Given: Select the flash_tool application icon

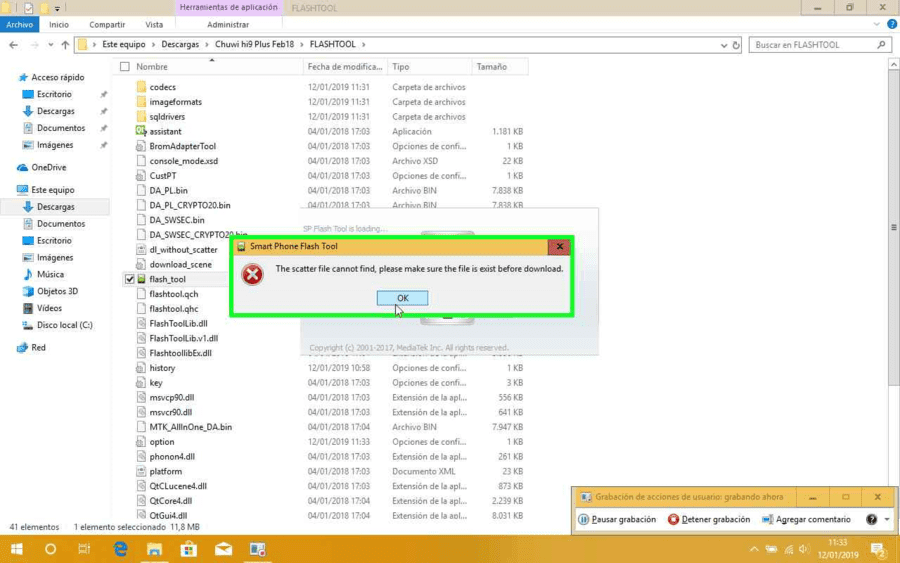Looking at the screenshot, I should [x=141, y=279].
